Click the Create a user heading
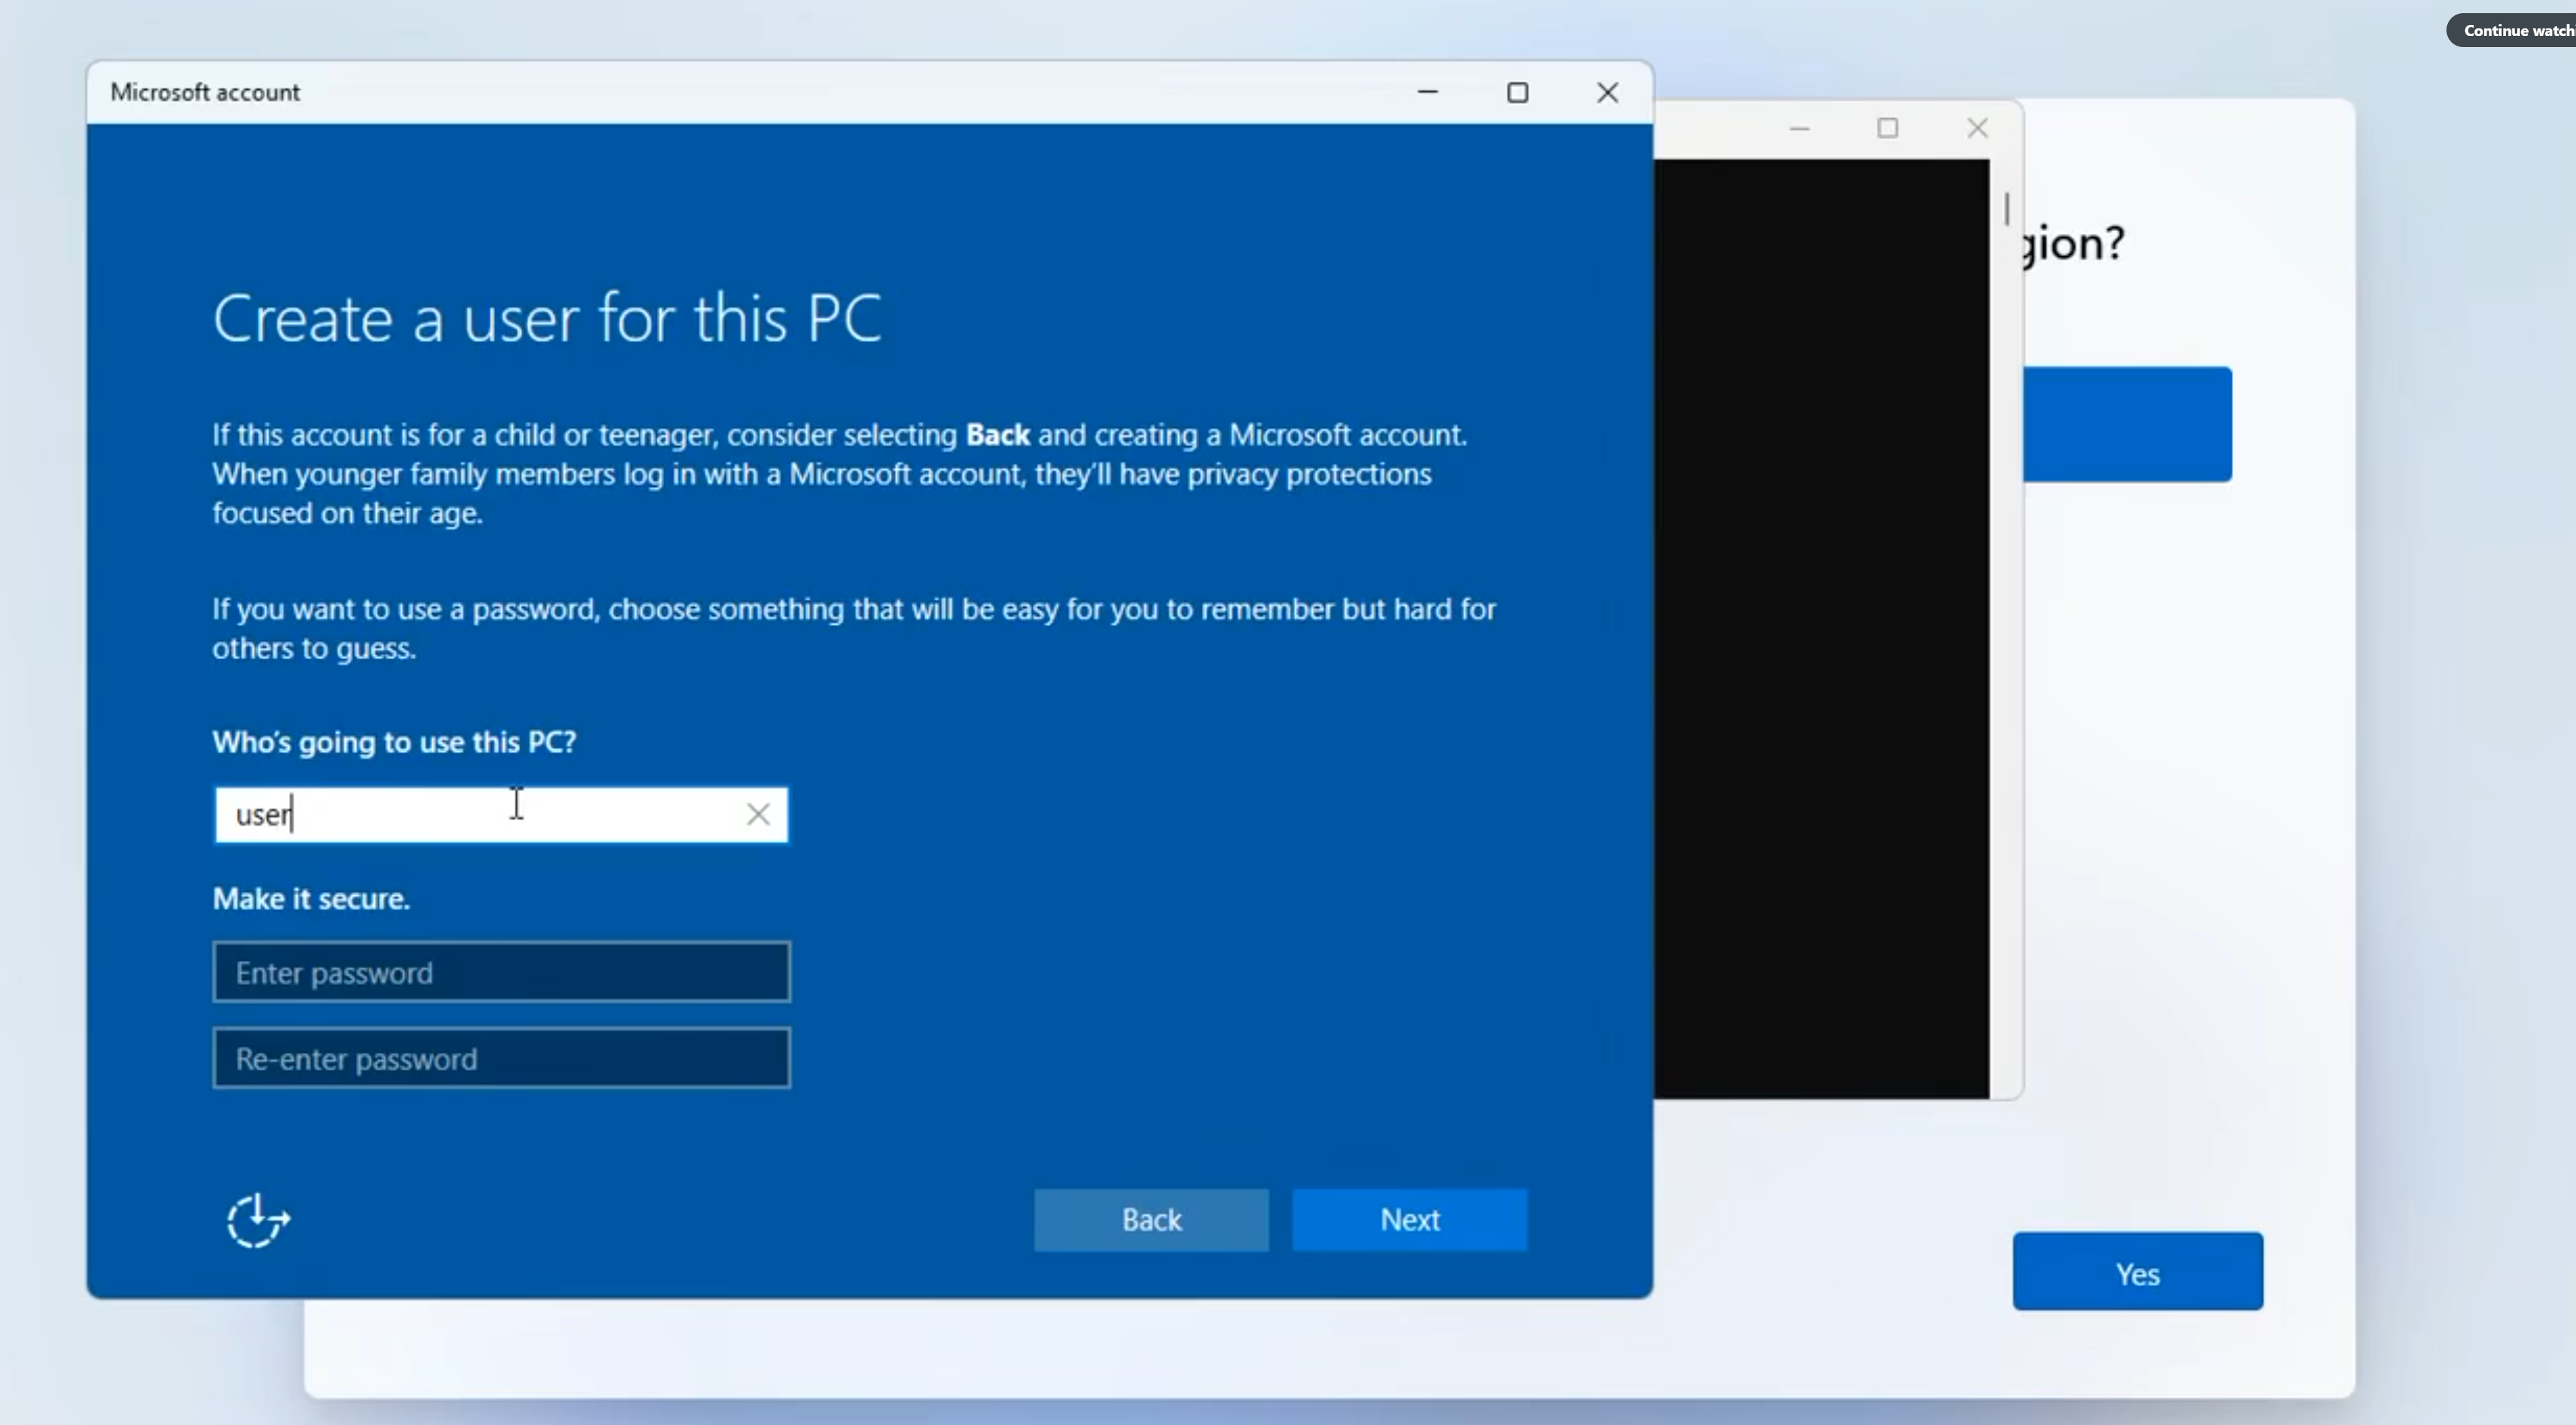The height and width of the screenshot is (1425, 2576). (546, 318)
